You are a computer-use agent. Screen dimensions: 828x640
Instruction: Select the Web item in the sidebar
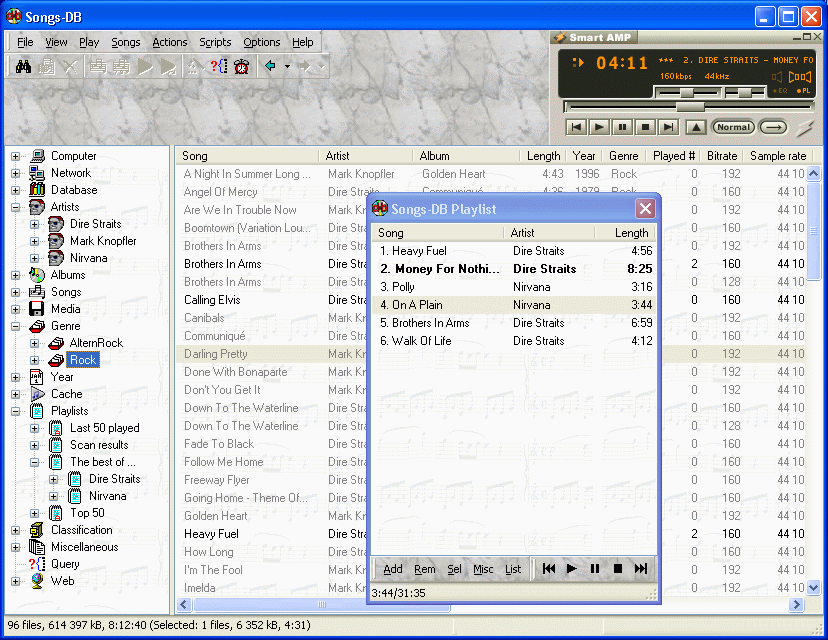pos(62,580)
